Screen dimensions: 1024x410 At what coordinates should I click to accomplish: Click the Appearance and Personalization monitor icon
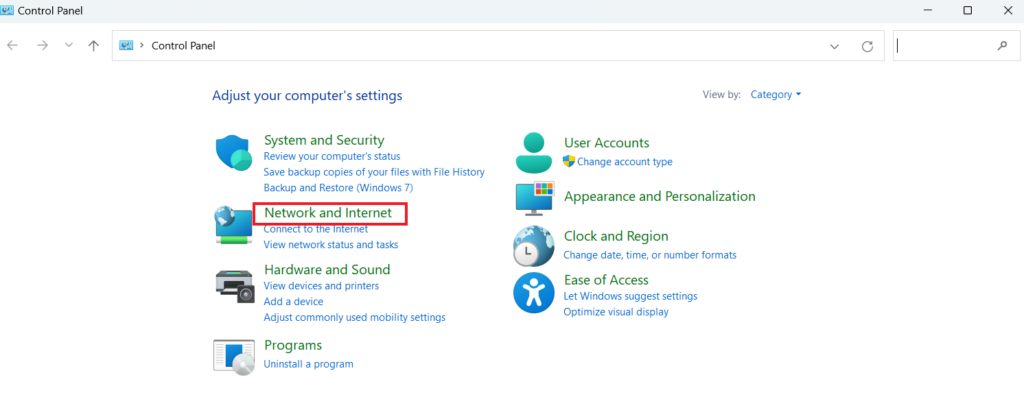534,198
